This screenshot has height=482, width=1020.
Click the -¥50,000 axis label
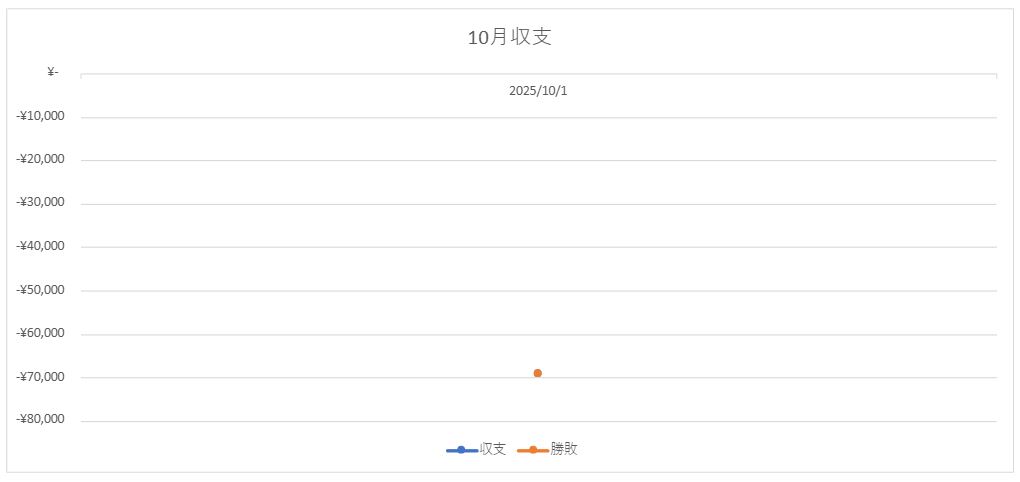click(x=41, y=290)
